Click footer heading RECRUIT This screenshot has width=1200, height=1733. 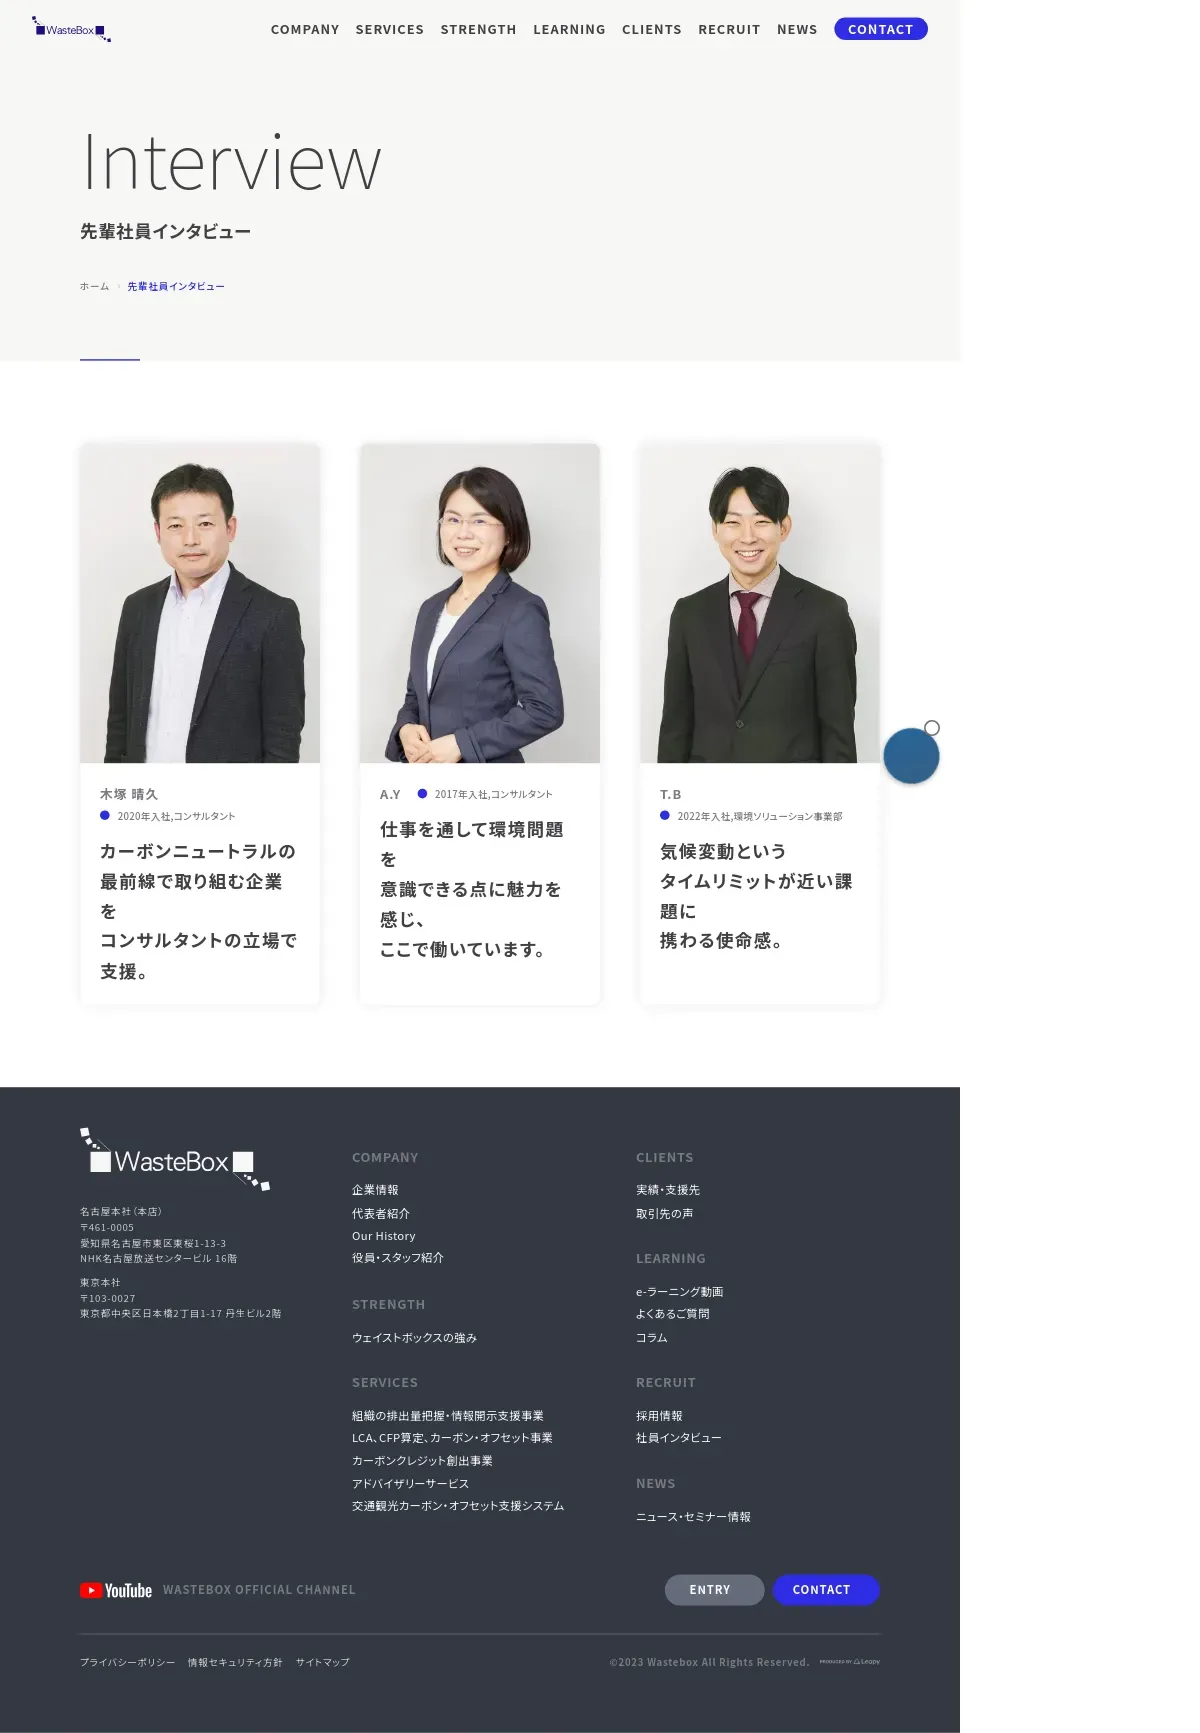(x=666, y=1383)
